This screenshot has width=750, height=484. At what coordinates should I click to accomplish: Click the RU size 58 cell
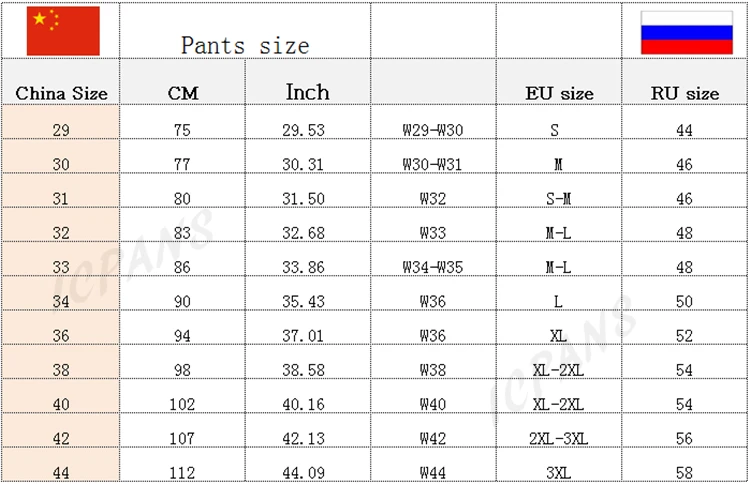pos(684,471)
